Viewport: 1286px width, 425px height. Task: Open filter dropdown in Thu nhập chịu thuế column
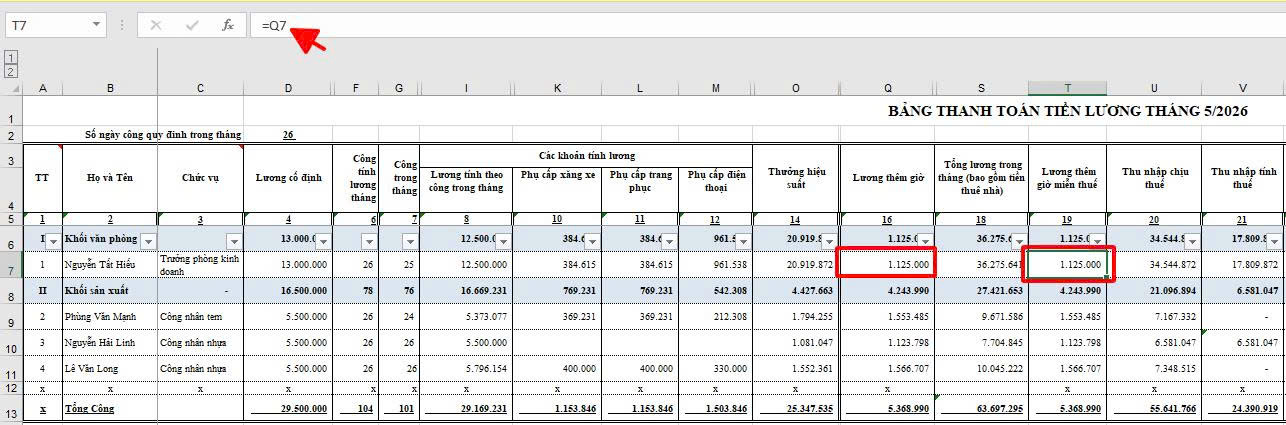[1193, 240]
